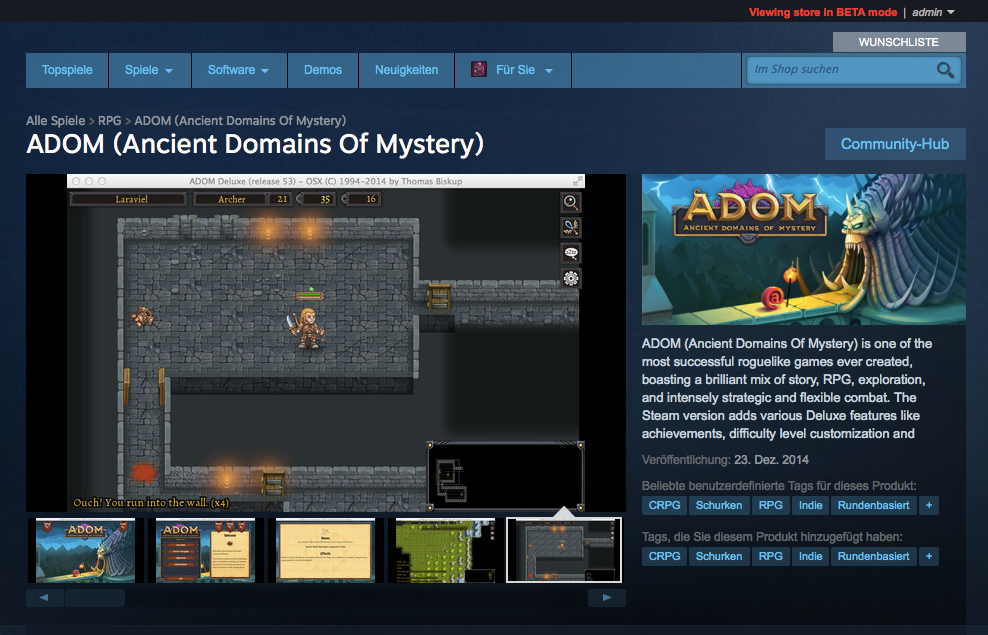This screenshot has height=635, width=988.
Task: Click the magnifying glass search icon
Action: coord(945,70)
